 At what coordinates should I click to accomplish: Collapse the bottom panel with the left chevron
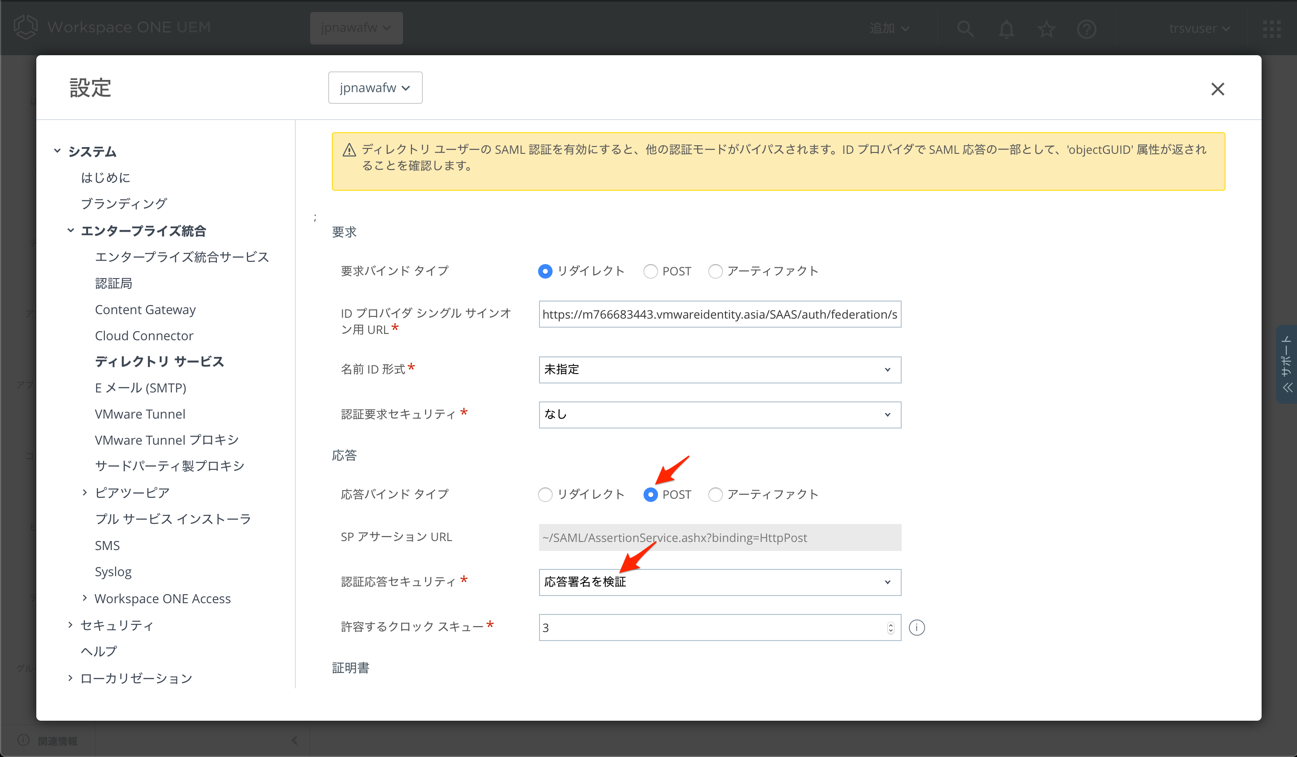click(x=294, y=741)
